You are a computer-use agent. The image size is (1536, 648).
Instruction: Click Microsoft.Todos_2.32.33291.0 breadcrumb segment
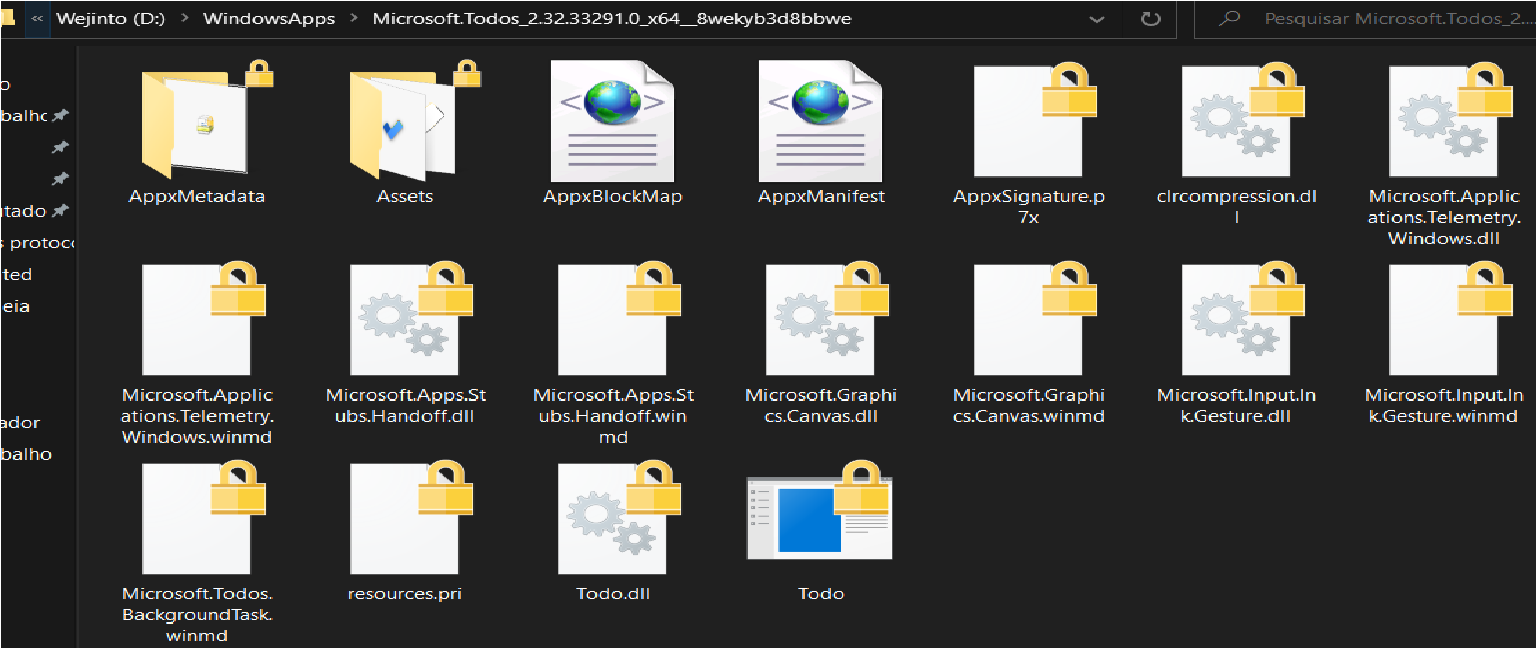pos(612,19)
